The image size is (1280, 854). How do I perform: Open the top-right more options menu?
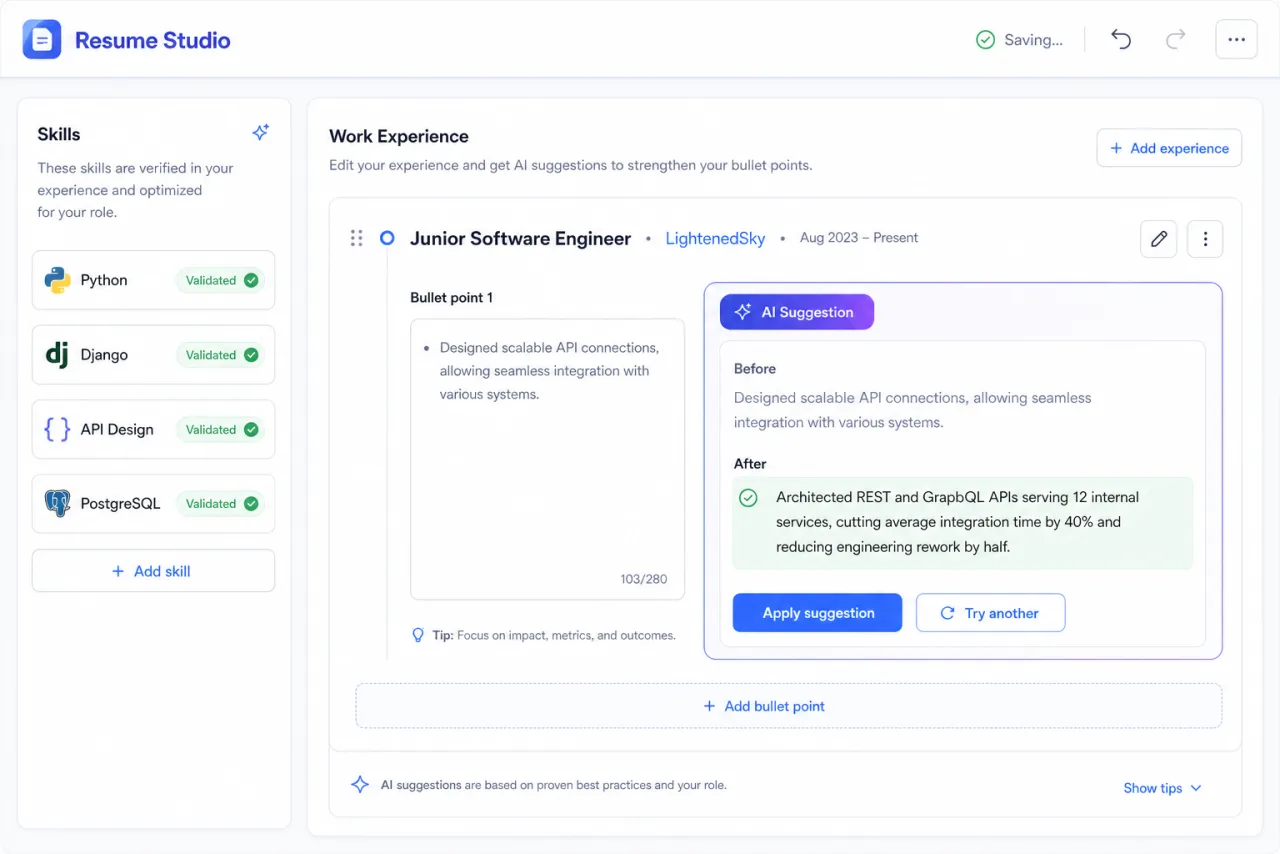point(1237,40)
